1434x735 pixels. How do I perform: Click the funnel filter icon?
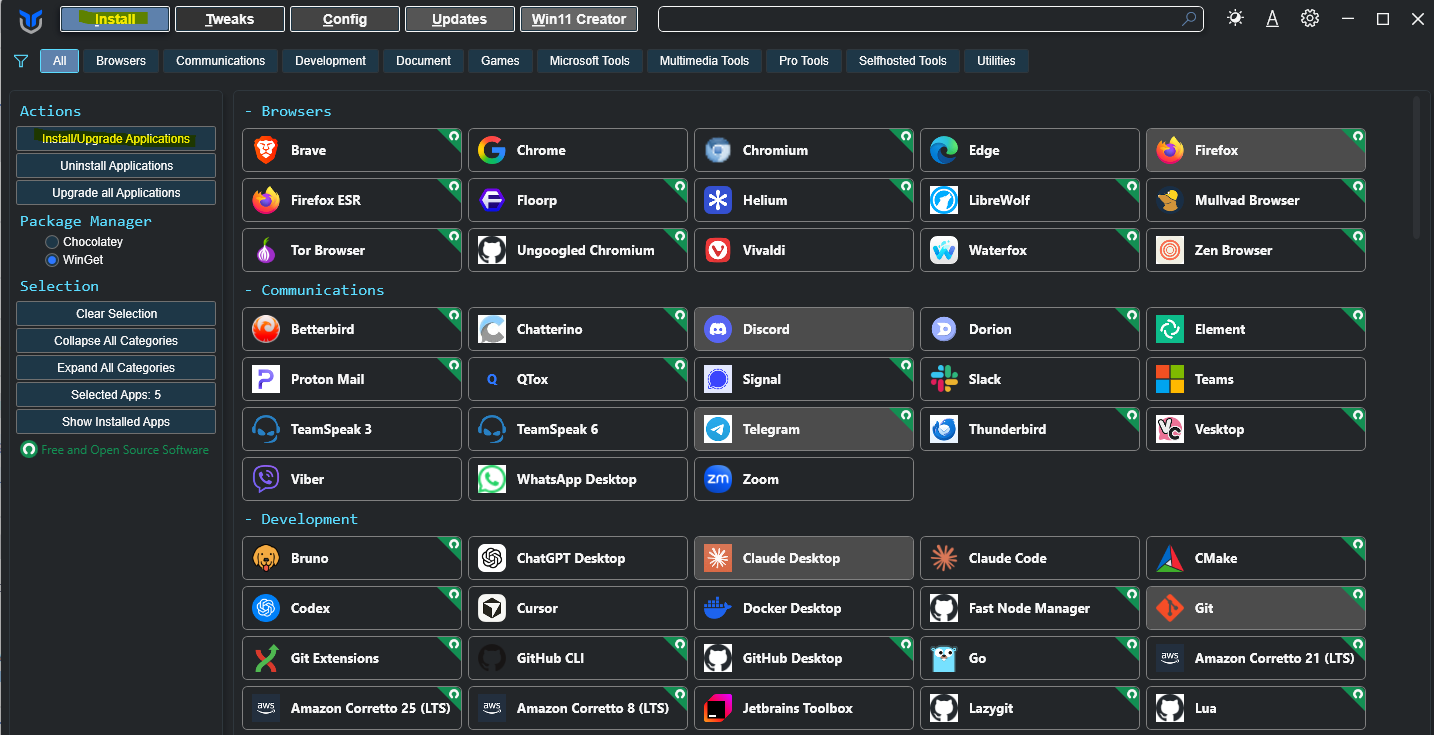pos(20,61)
